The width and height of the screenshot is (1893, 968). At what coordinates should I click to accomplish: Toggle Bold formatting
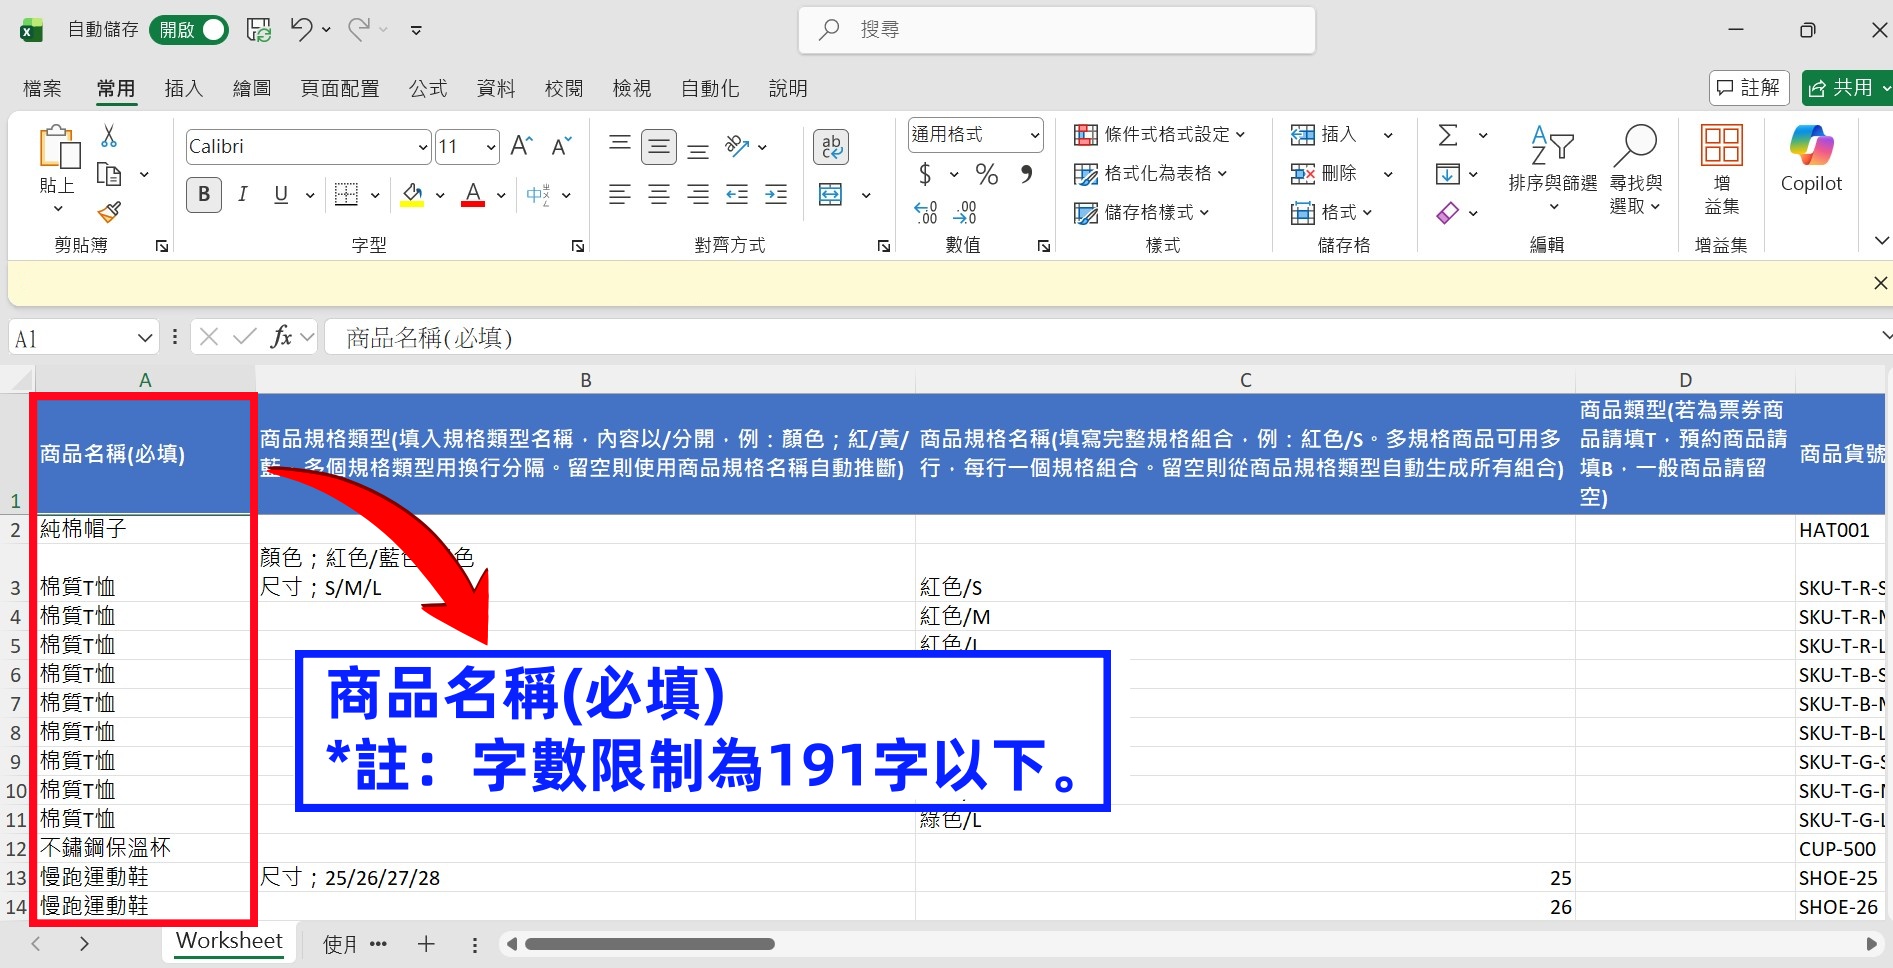(204, 194)
